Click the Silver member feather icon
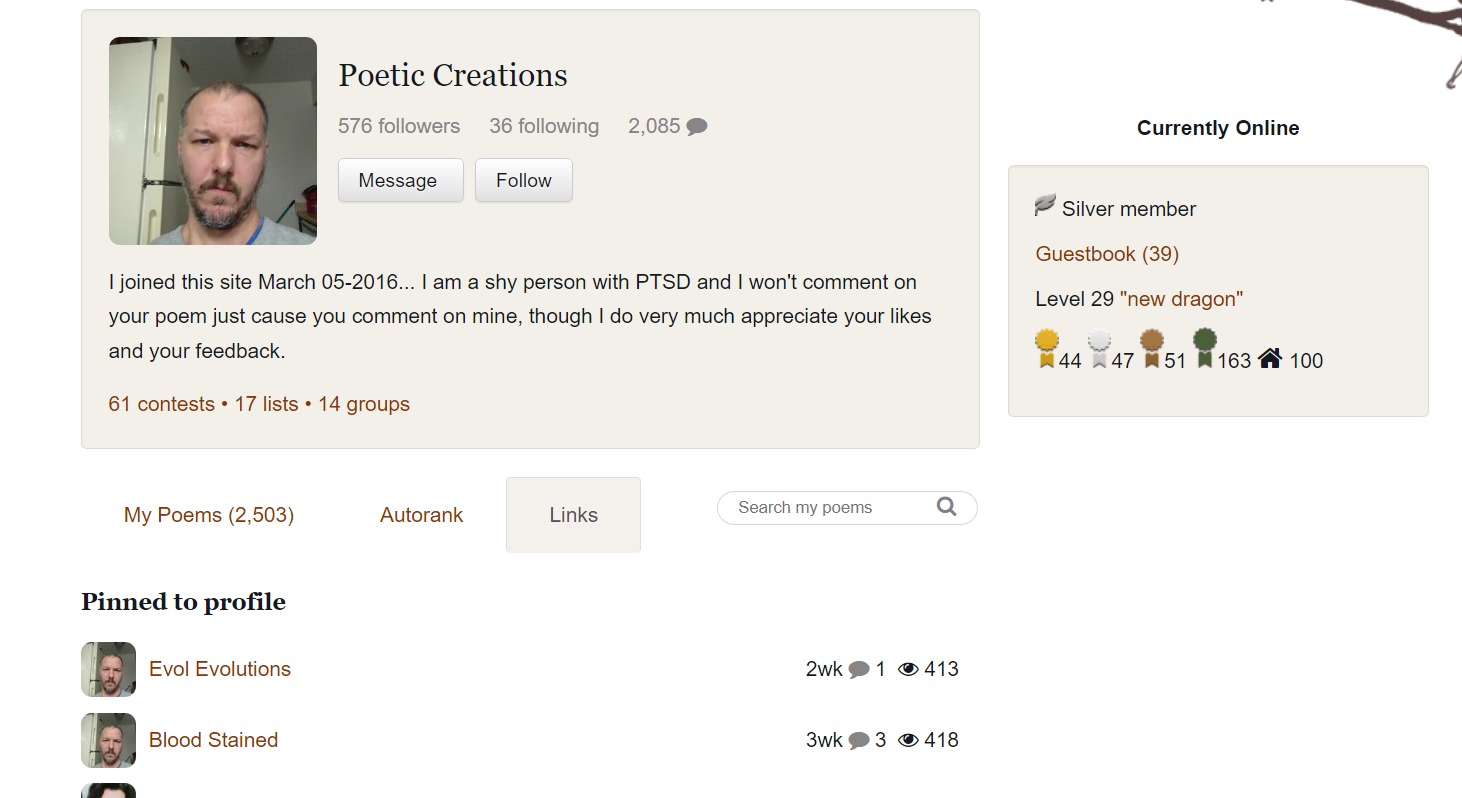1462x798 pixels. (x=1045, y=206)
